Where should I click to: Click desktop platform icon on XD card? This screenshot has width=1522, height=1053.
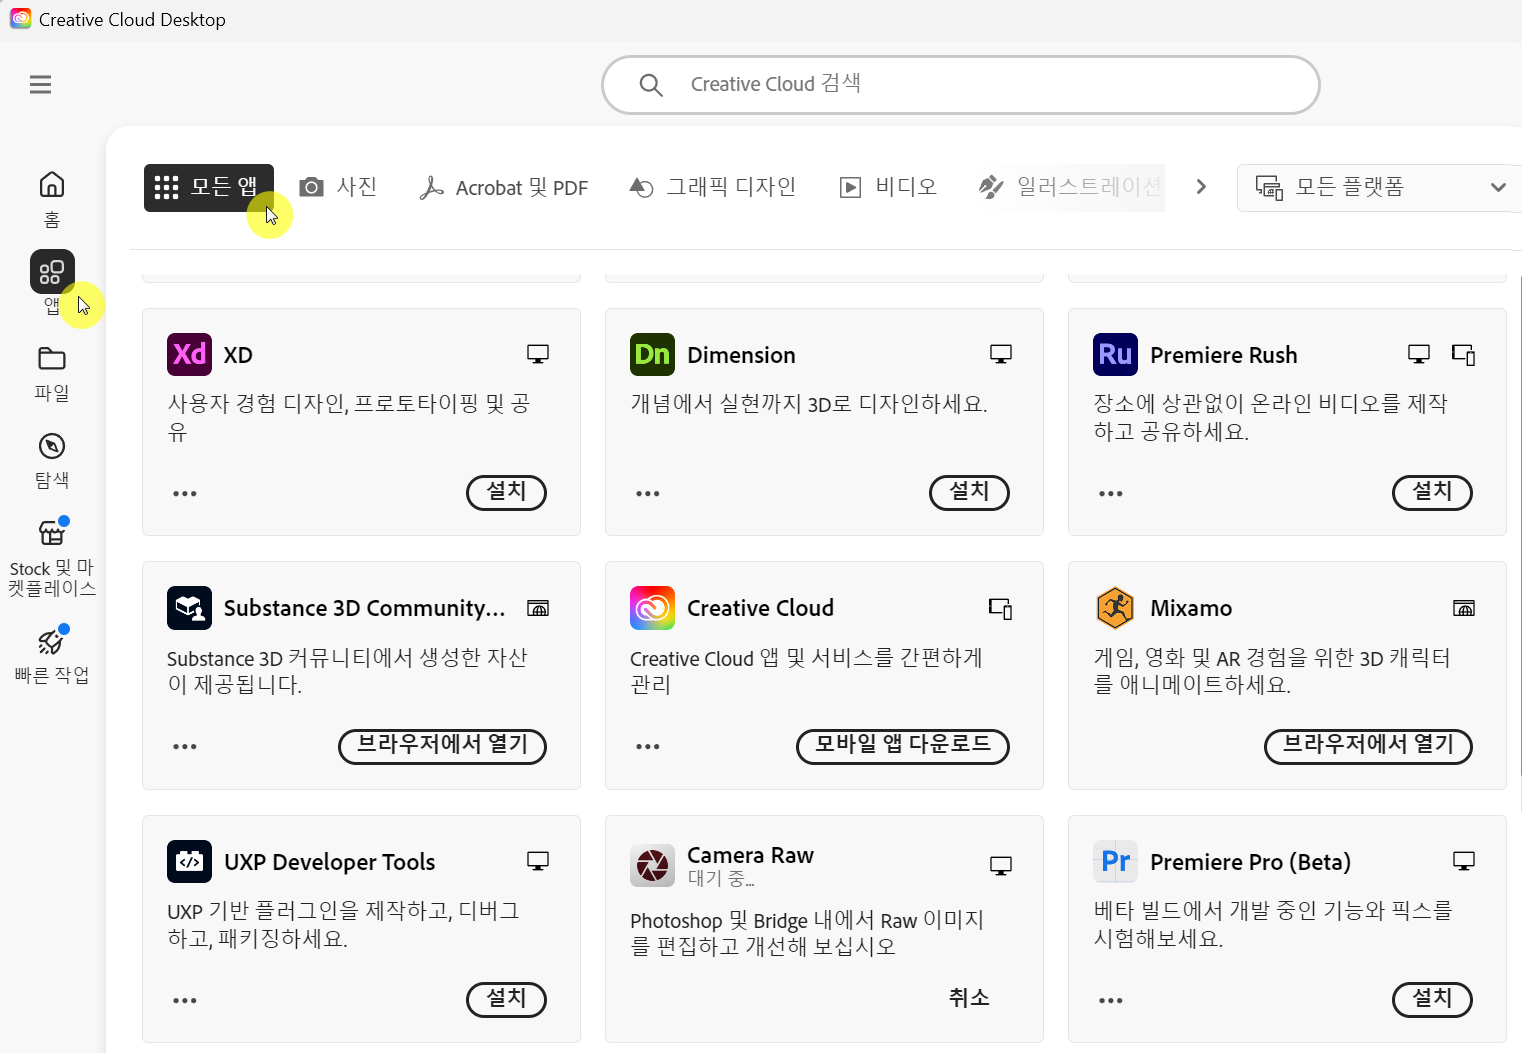(x=538, y=354)
